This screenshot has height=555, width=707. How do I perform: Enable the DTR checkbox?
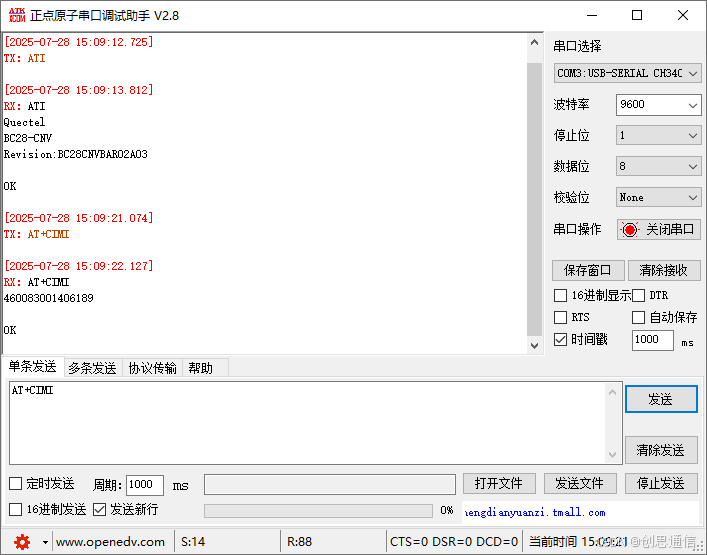638,296
